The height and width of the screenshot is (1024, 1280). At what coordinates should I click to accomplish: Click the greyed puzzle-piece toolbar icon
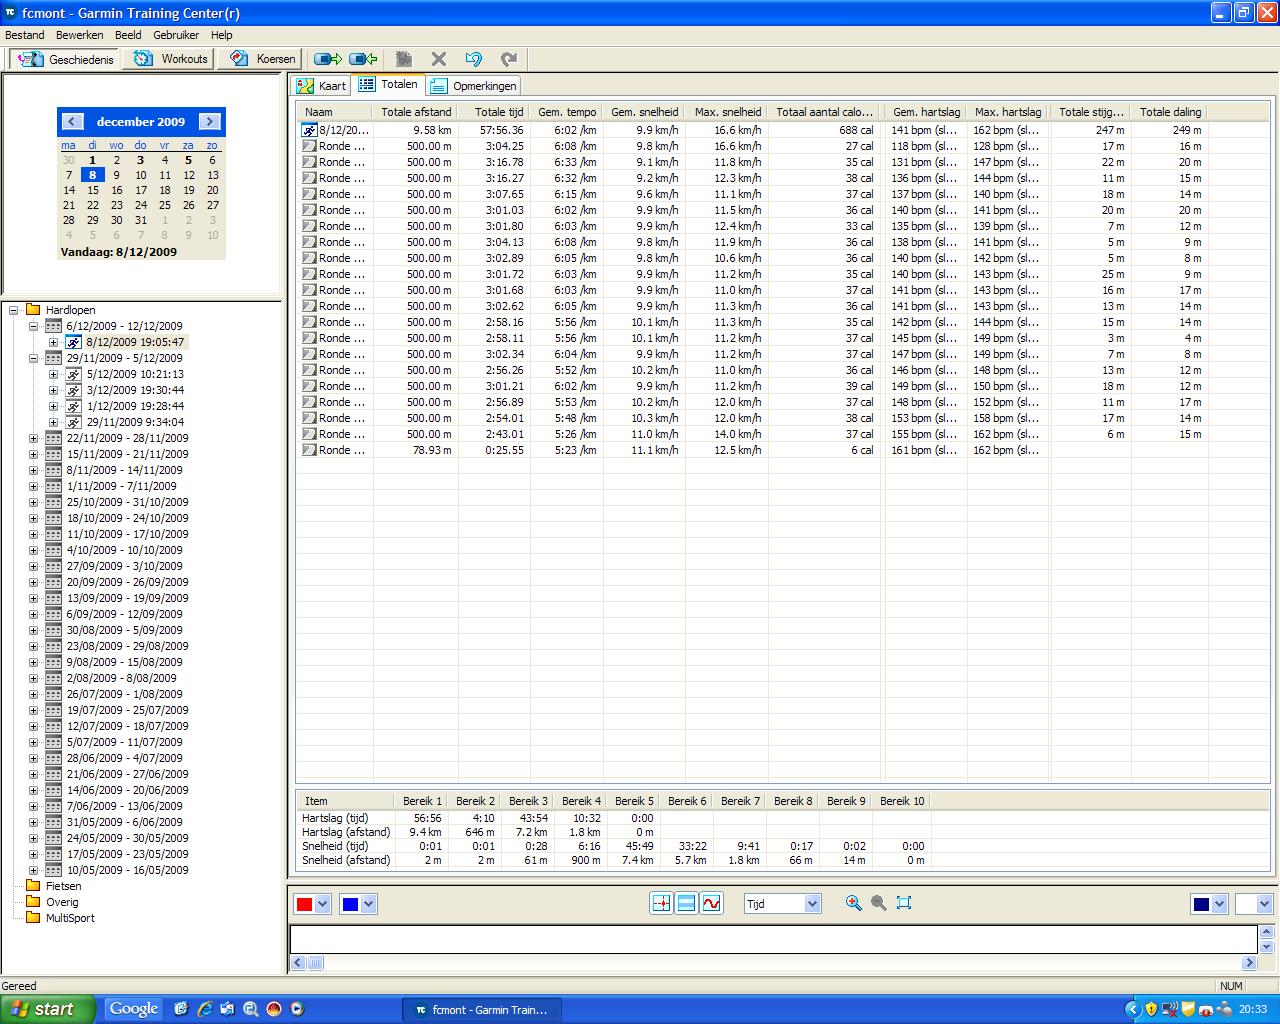pyautogui.click(x=403, y=59)
